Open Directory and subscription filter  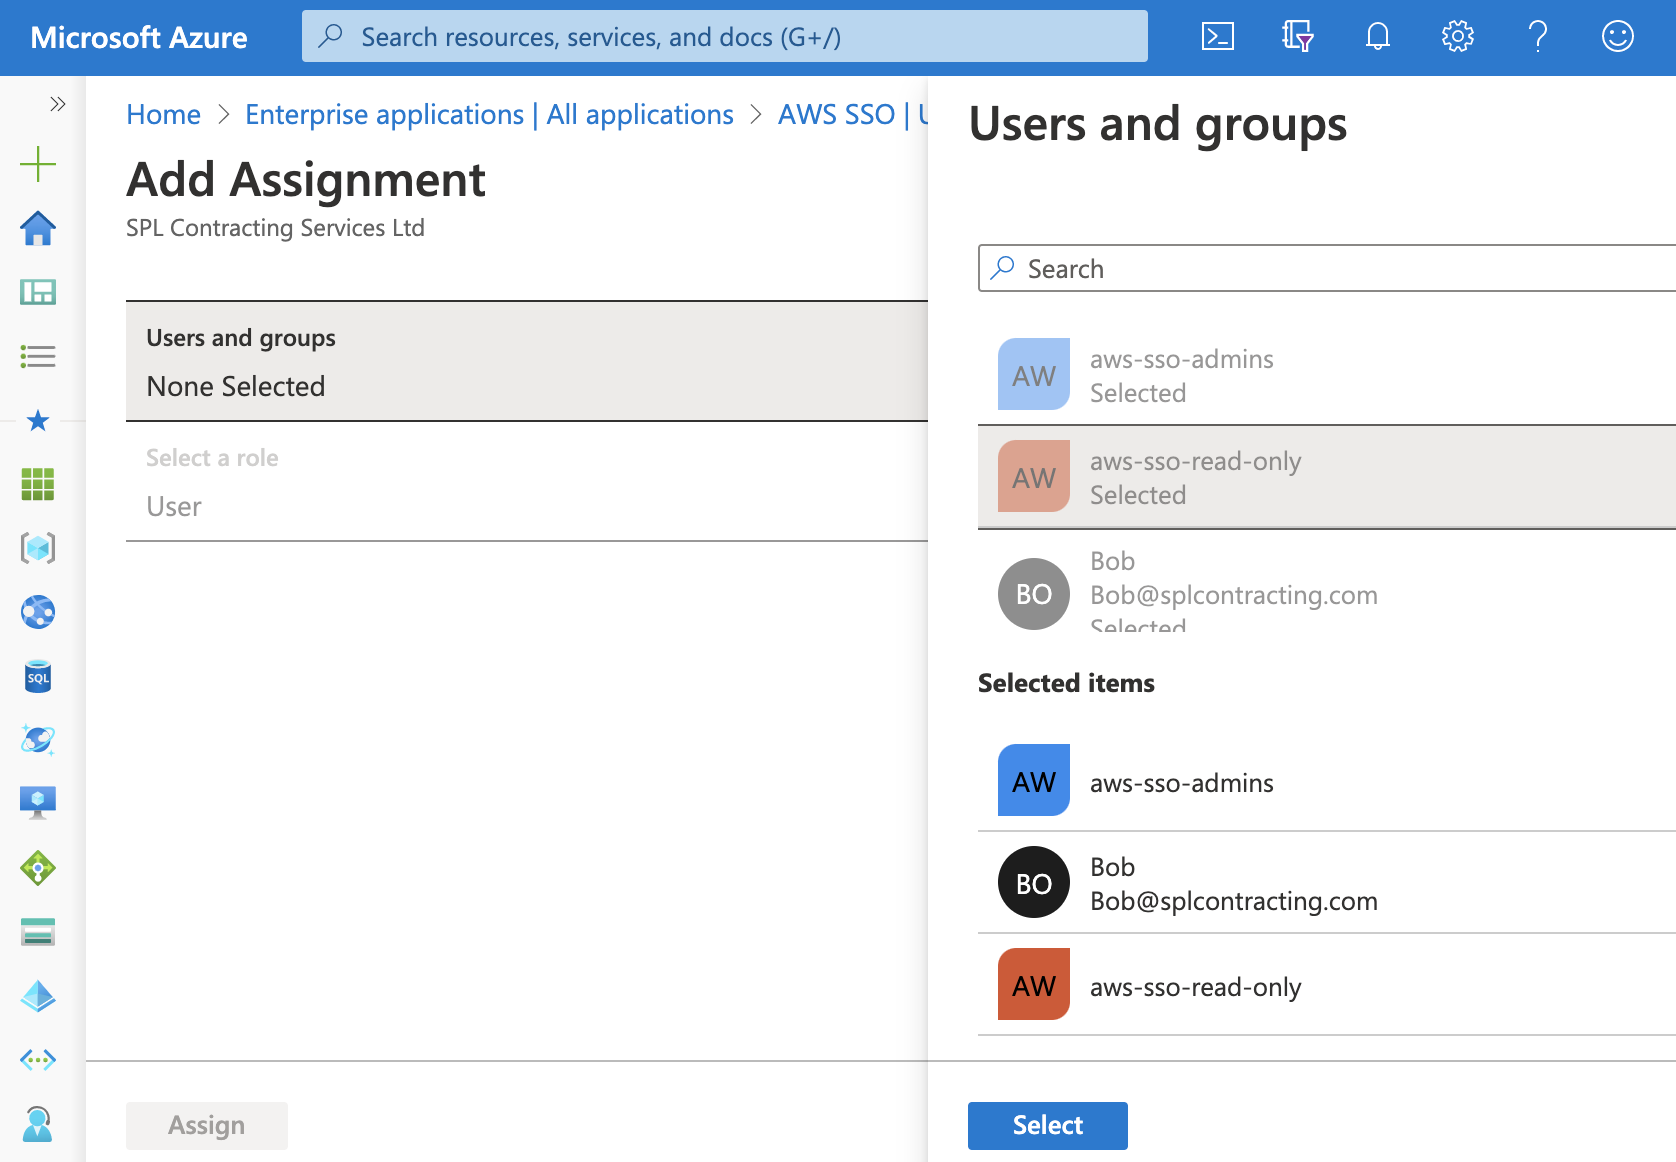point(1297,37)
